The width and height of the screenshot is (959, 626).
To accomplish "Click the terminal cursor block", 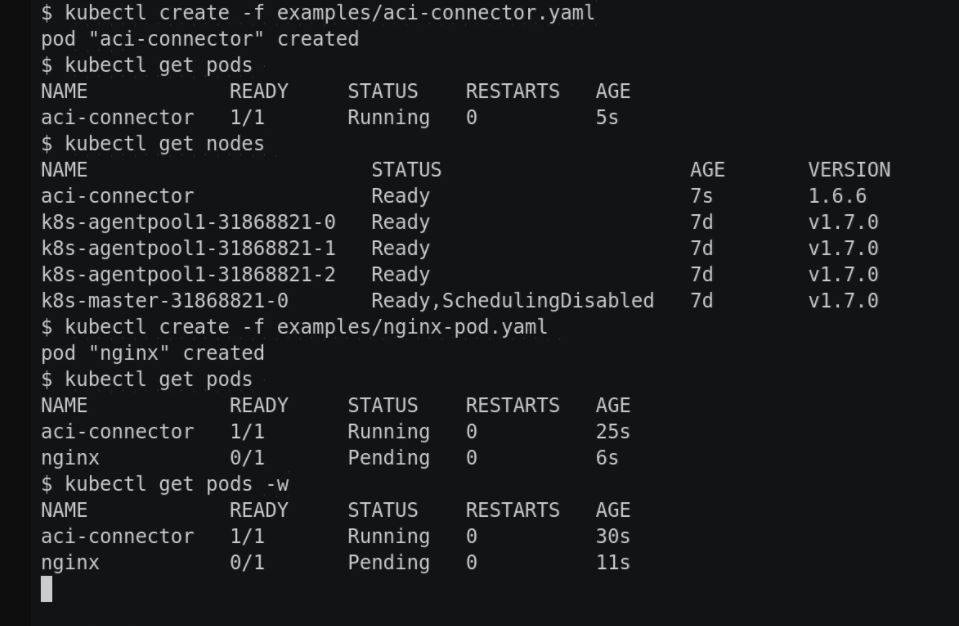I will tap(46, 589).
